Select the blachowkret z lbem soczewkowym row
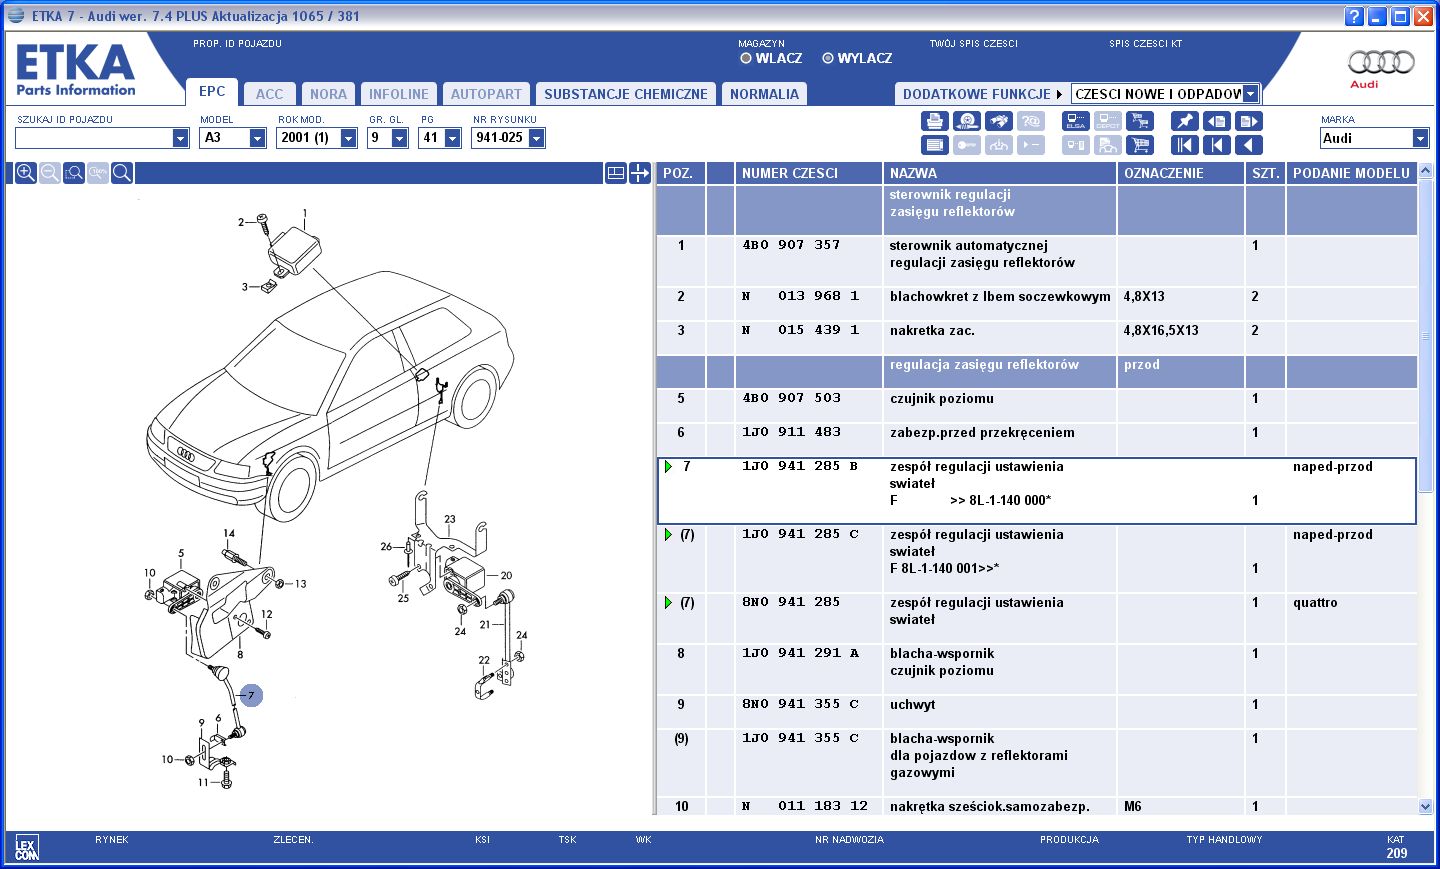1440x869 pixels. (x=1037, y=303)
